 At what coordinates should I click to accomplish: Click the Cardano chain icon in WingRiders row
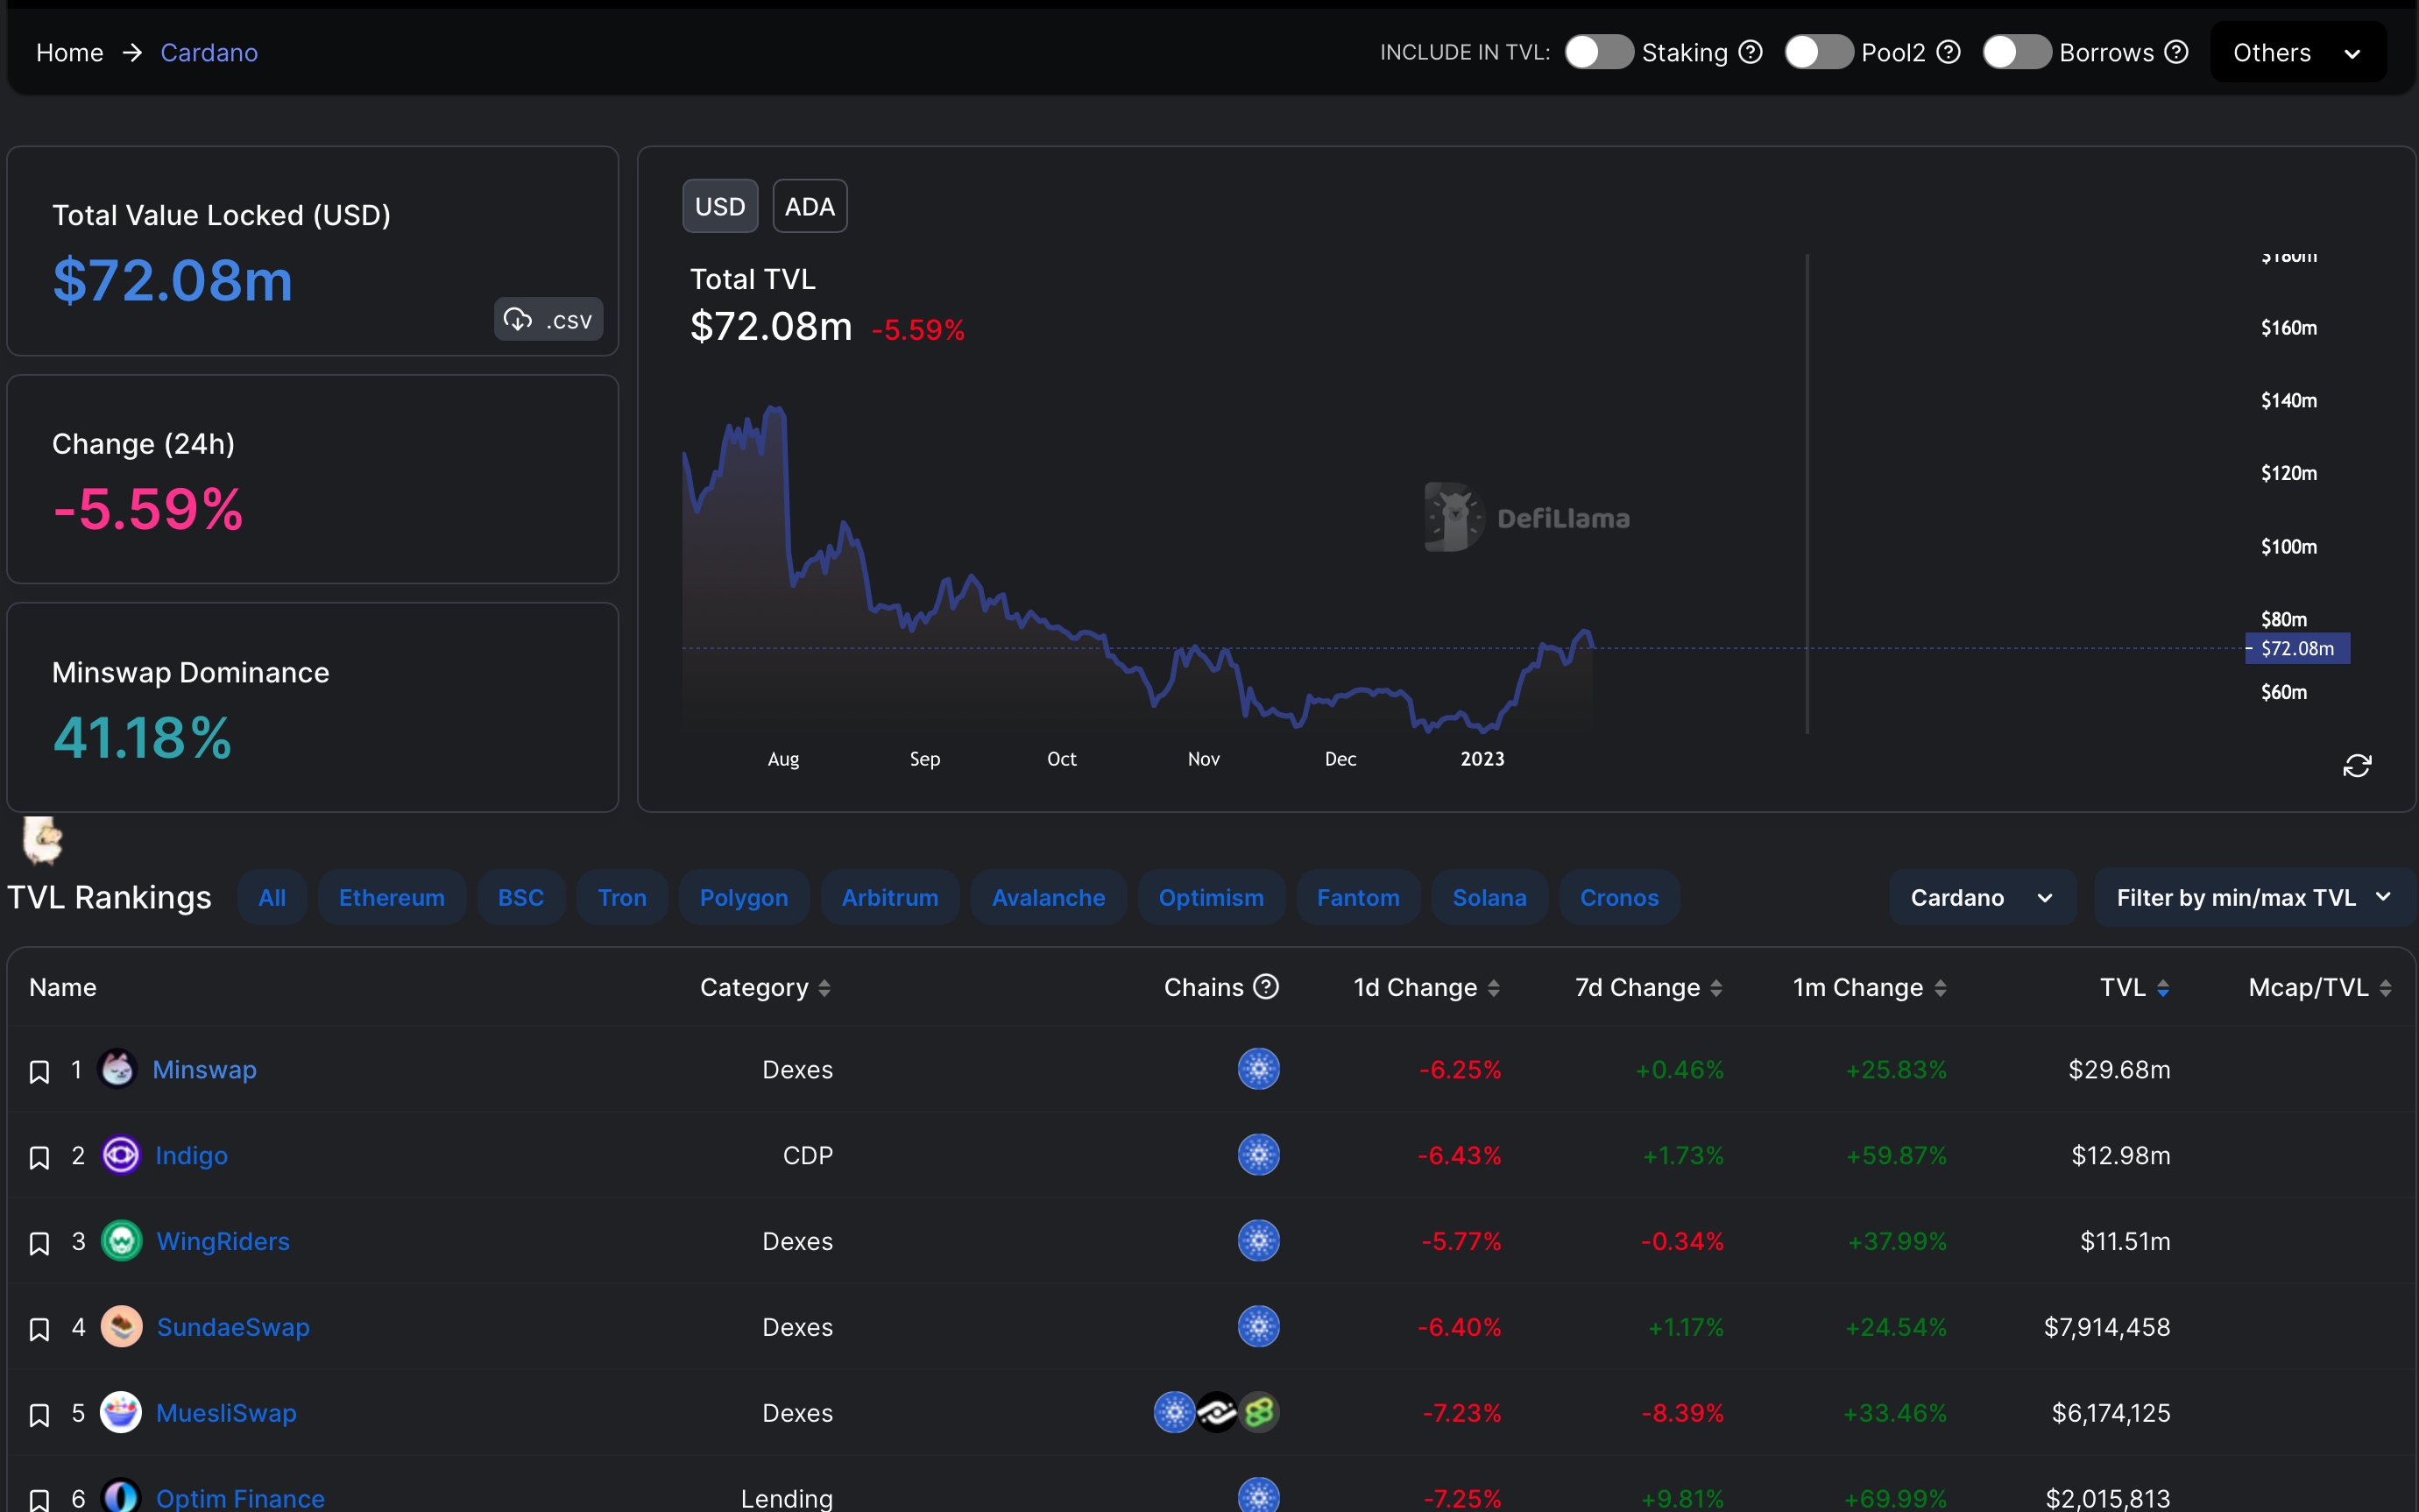1258,1241
